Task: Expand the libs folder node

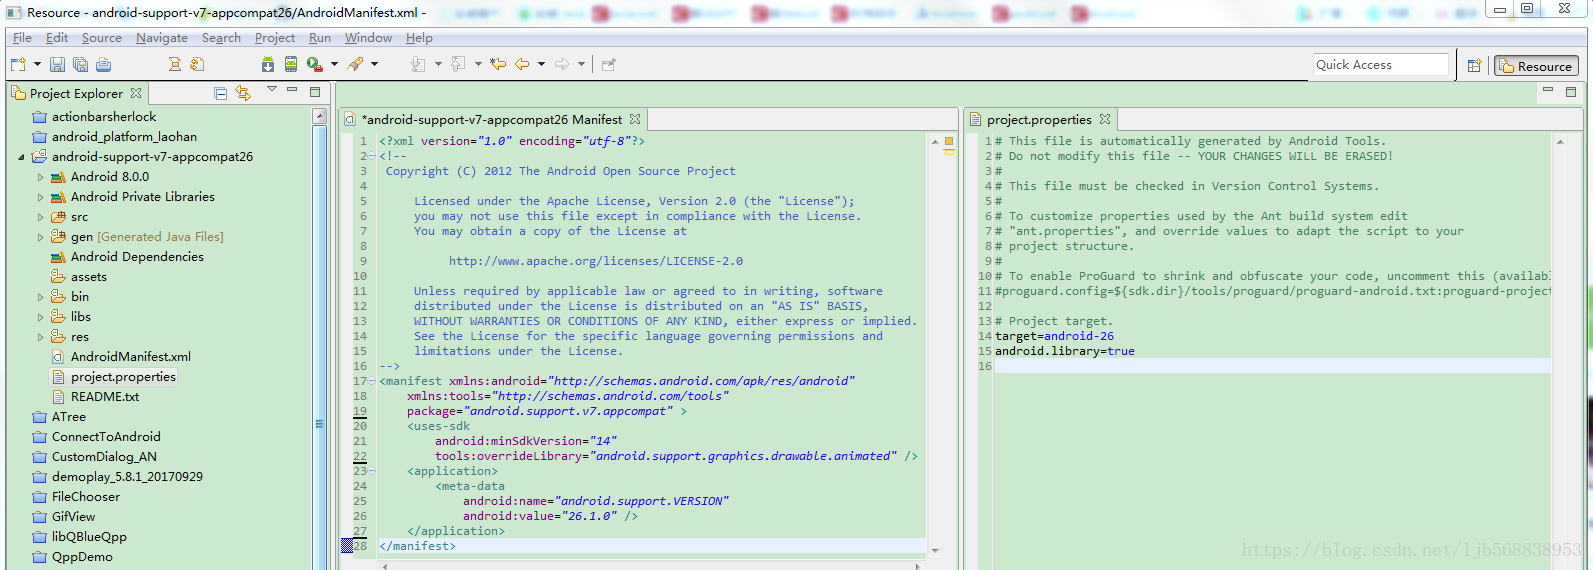Action: [41, 317]
